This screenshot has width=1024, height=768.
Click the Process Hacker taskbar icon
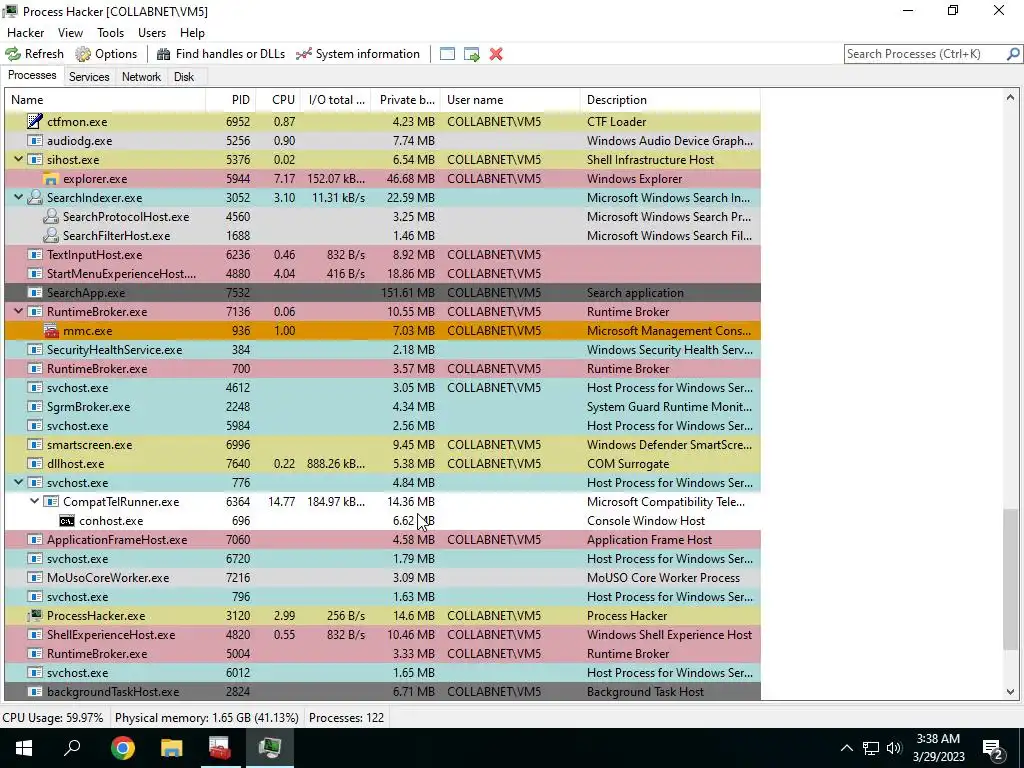[270, 748]
